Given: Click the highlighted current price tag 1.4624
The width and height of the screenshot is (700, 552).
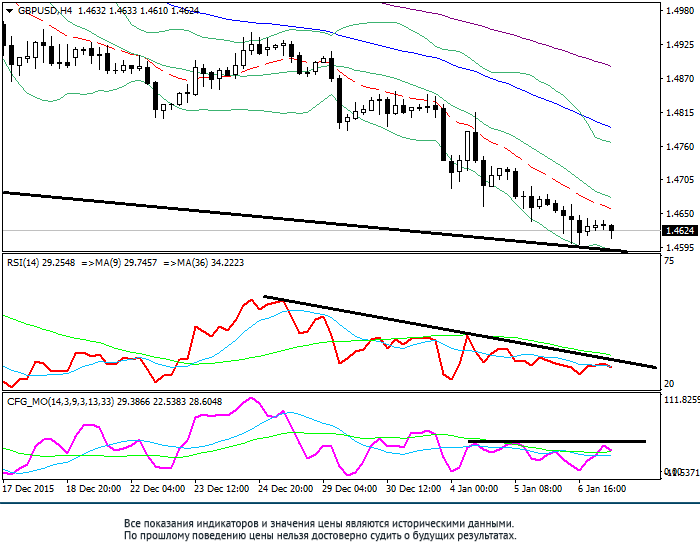Looking at the screenshot, I should coord(679,230).
